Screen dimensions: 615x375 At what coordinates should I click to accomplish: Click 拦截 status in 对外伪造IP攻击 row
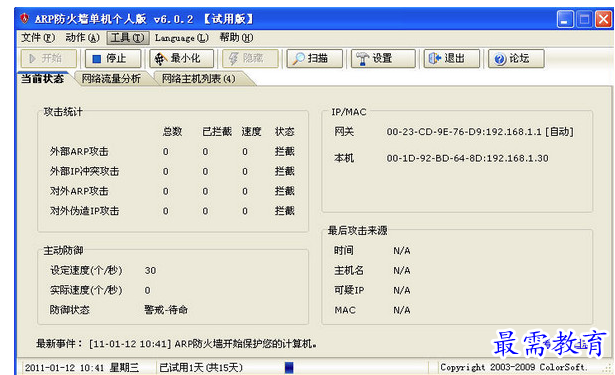(x=284, y=211)
